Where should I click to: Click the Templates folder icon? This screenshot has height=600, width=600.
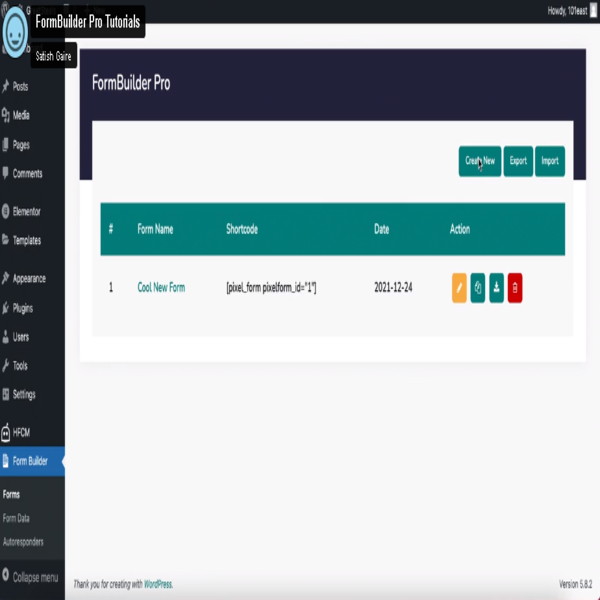(x=5, y=240)
